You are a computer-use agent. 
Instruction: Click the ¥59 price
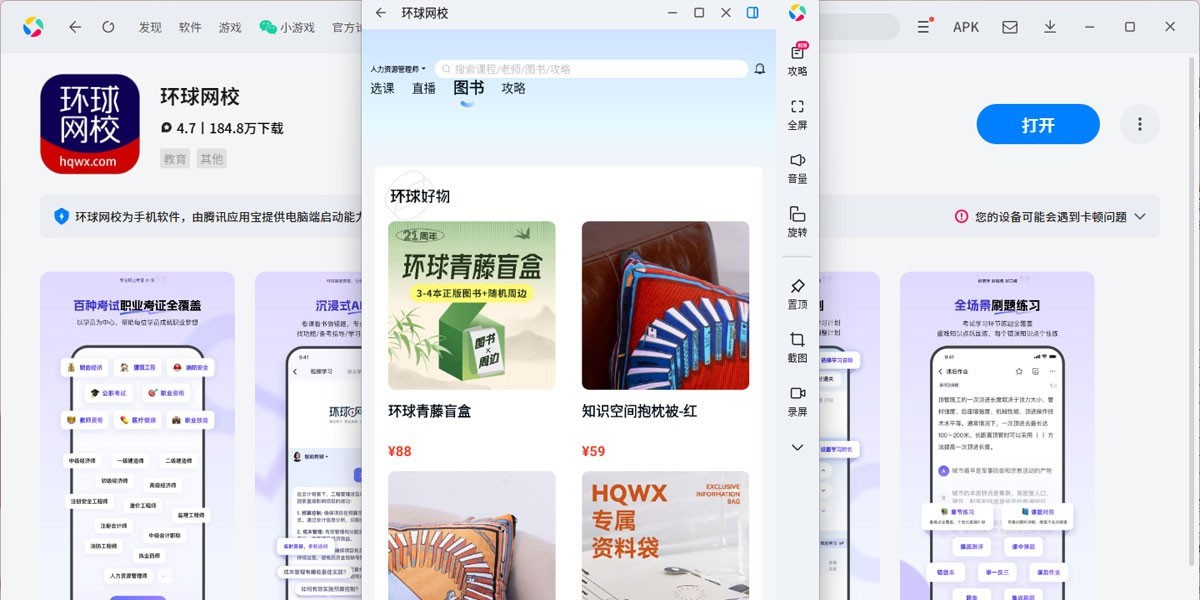click(594, 451)
